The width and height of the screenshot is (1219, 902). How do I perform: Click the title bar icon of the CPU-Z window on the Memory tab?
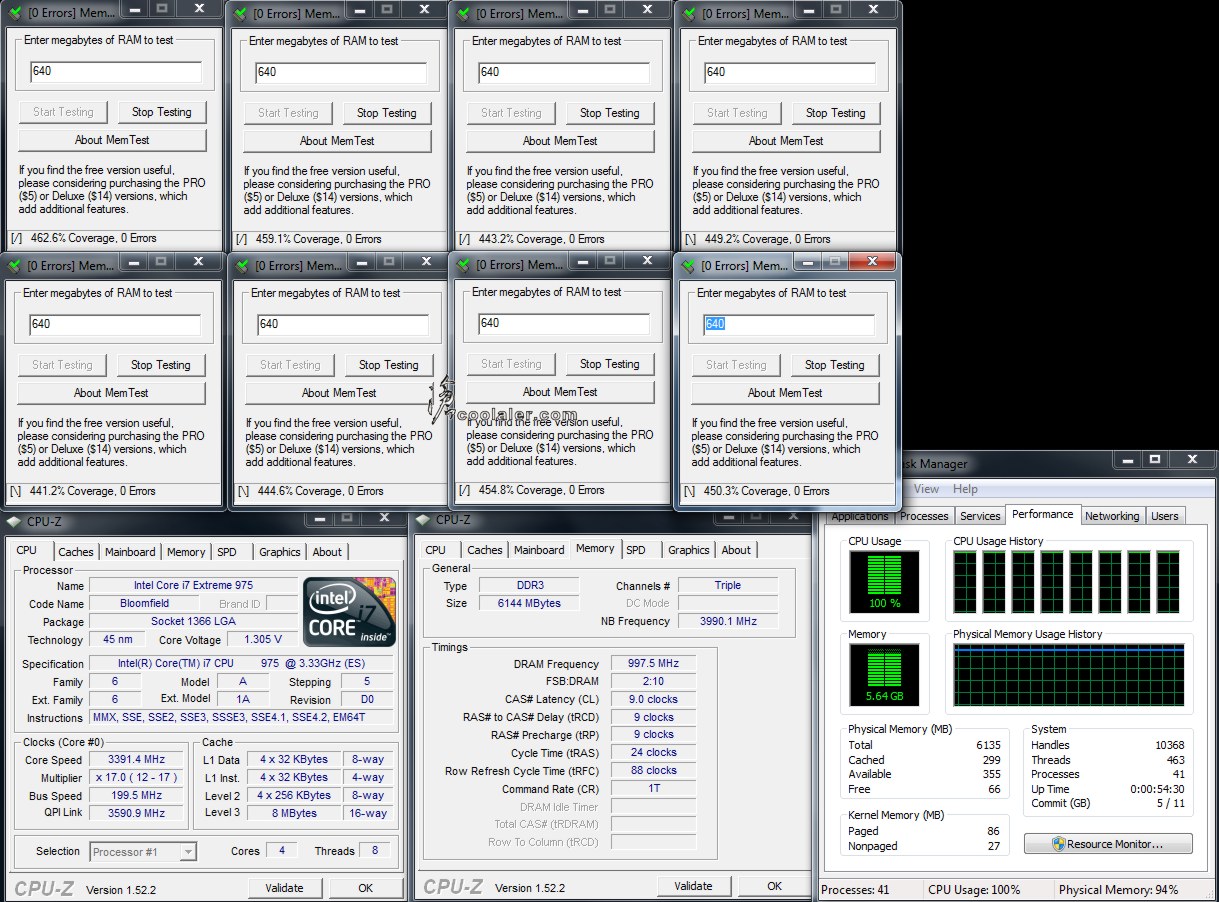pyautogui.click(x=423, y=520)
